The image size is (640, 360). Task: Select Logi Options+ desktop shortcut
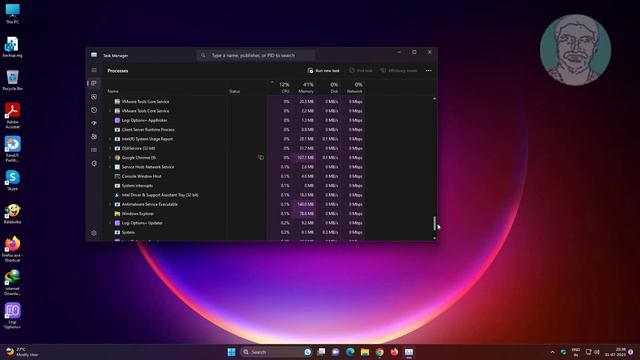(x=12, y=316)
